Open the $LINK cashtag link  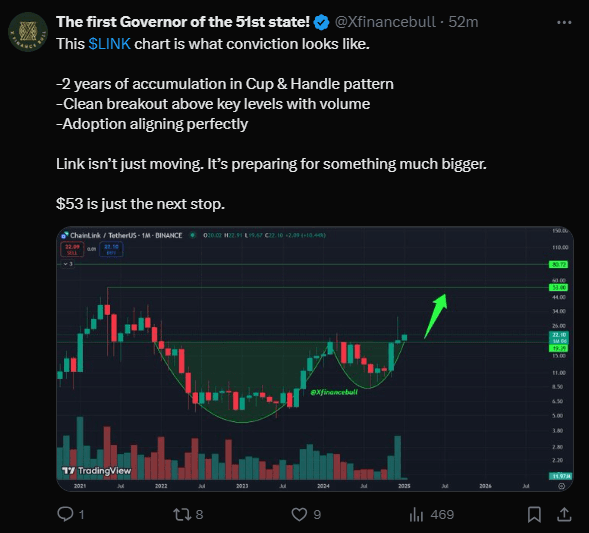[x=109, y=44]
